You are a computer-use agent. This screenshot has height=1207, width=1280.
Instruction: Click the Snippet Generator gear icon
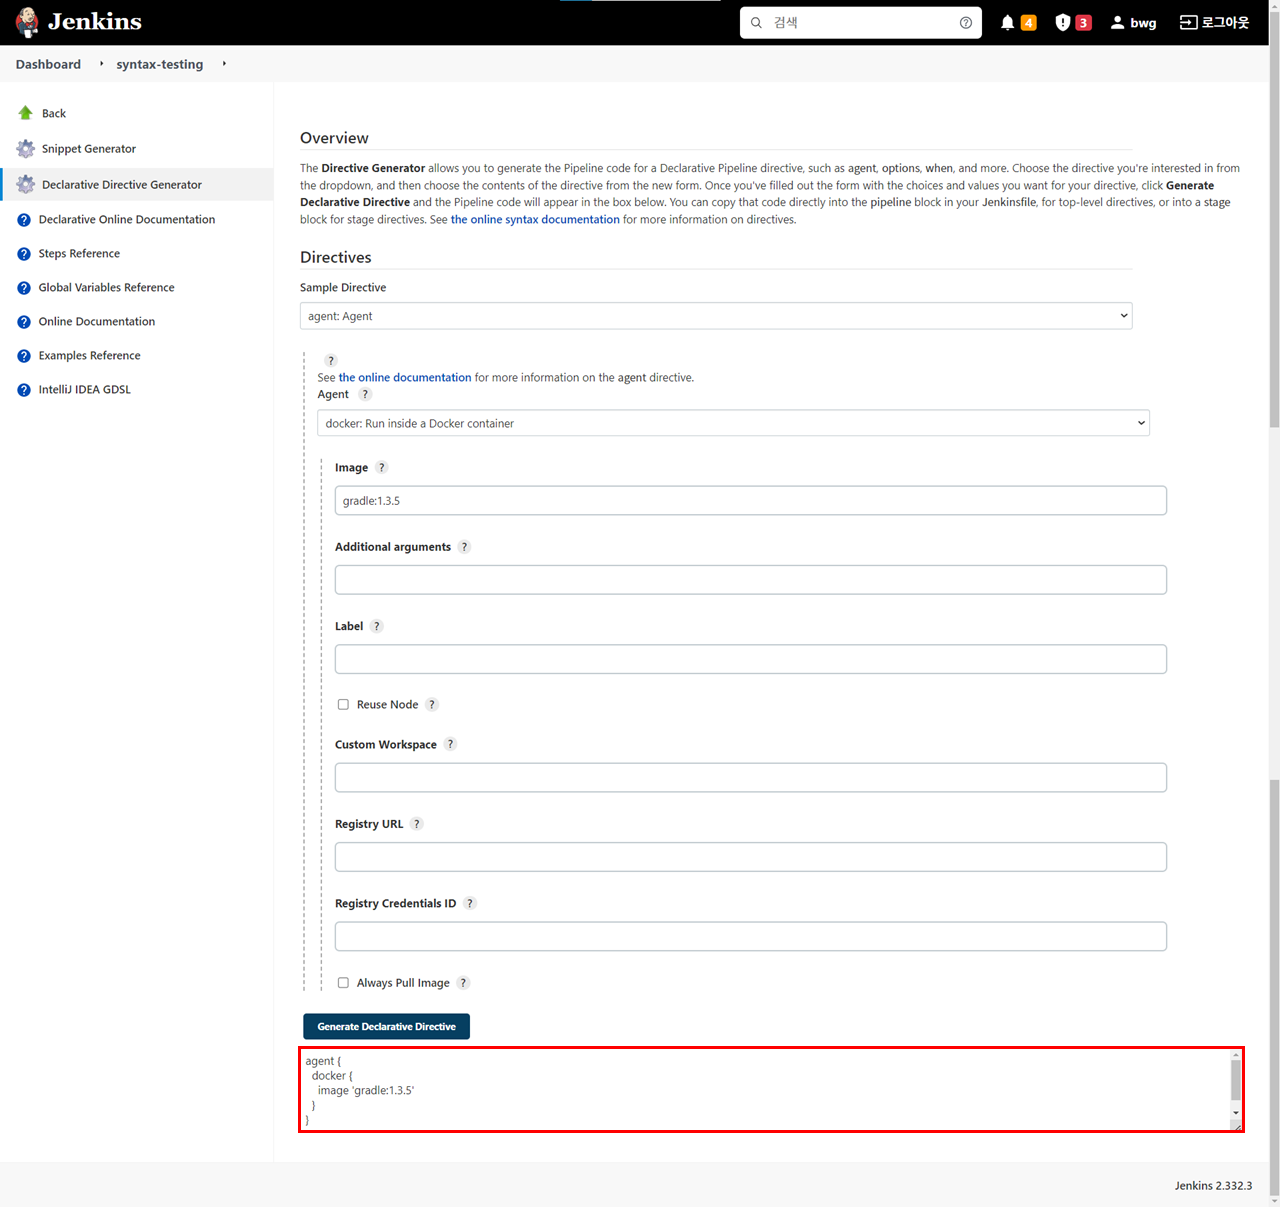click(26, 149)
